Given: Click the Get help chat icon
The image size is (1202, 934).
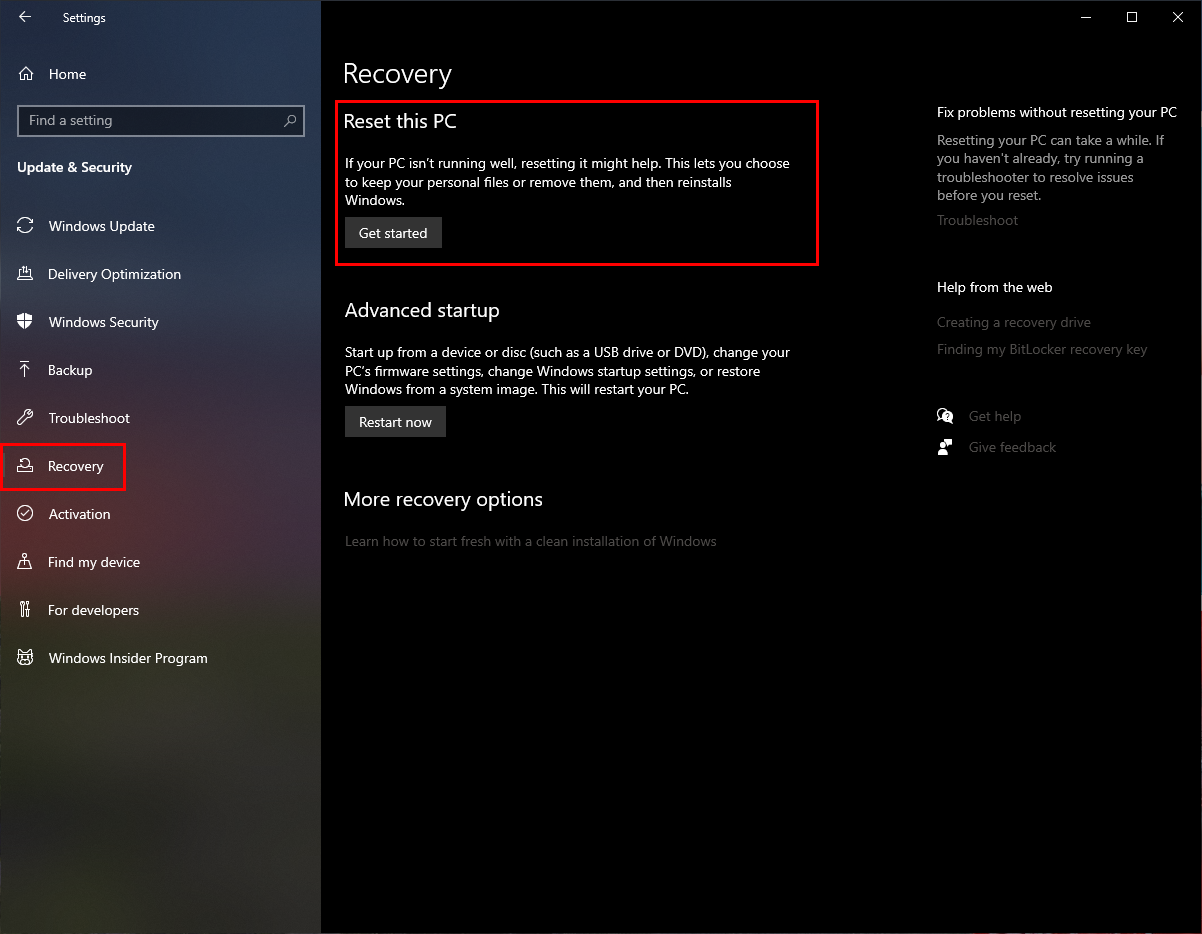Looking at the screenshot, I should 945,416.
